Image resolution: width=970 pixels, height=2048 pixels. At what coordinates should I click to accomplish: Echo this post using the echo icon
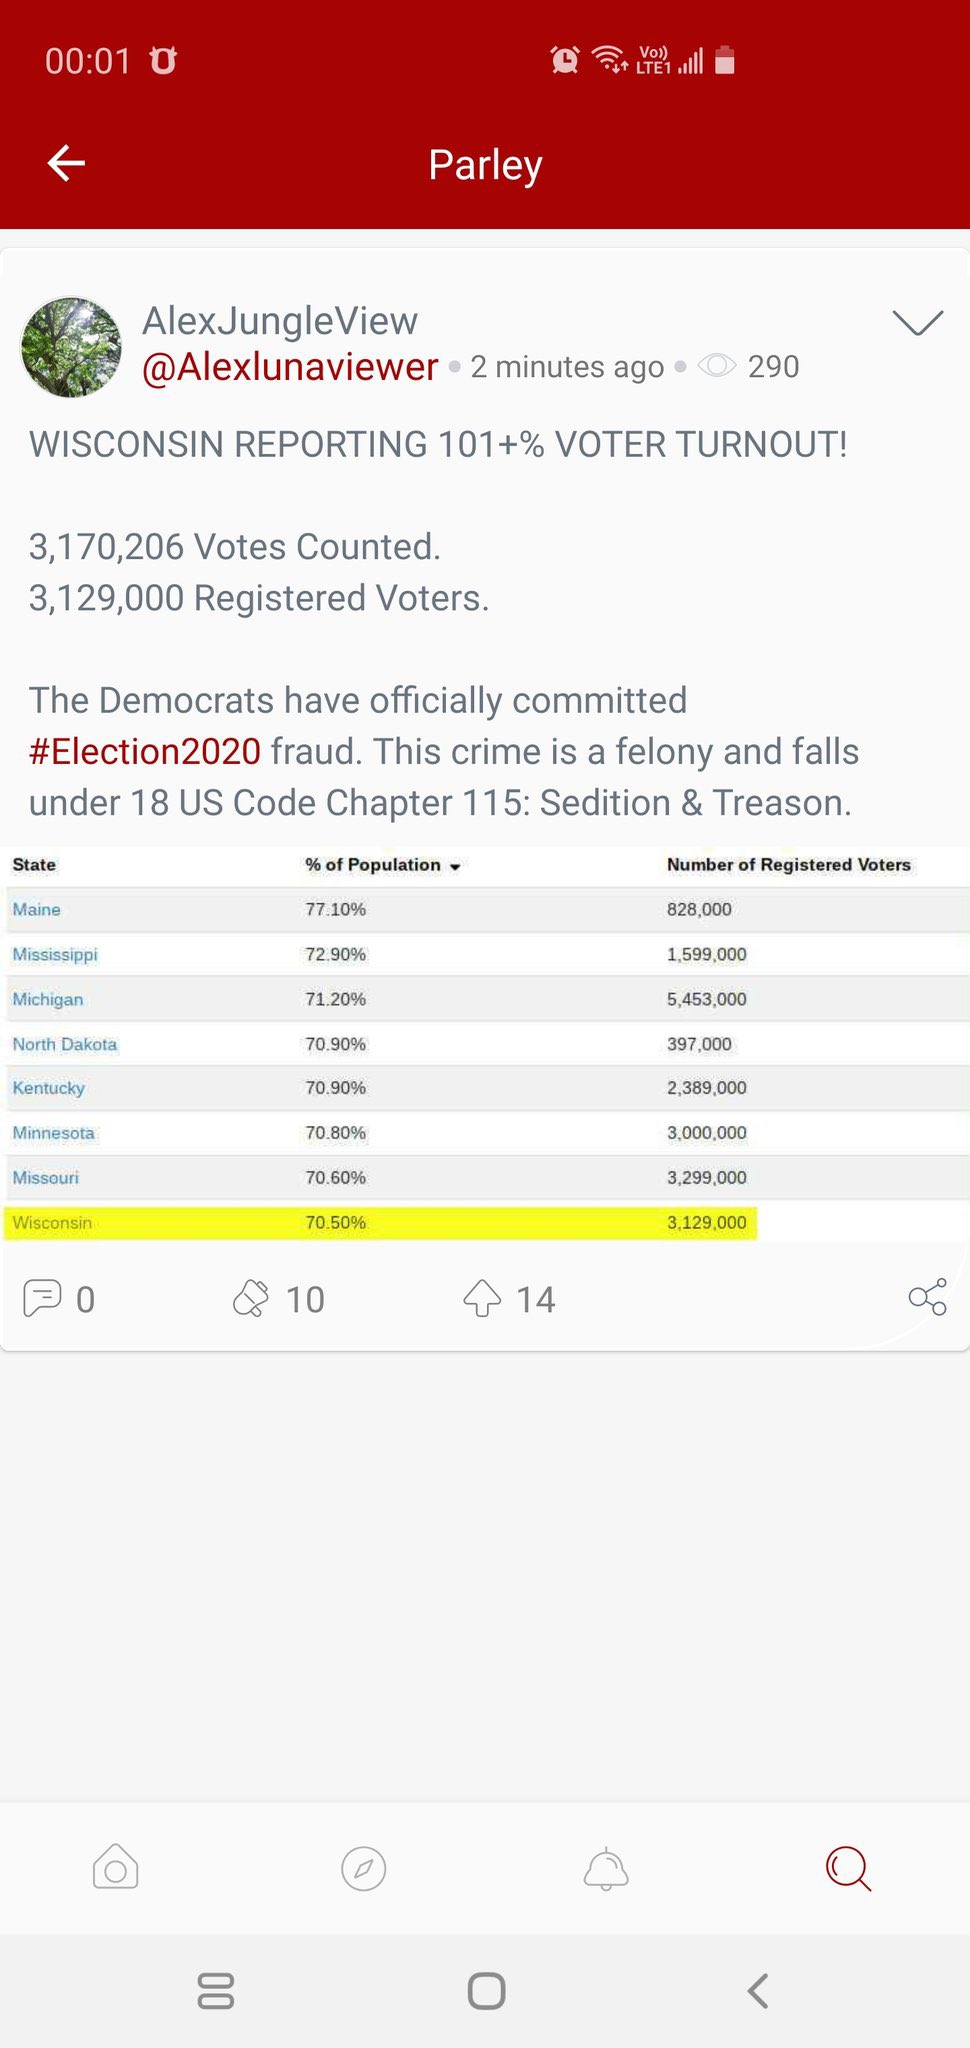251,1298
